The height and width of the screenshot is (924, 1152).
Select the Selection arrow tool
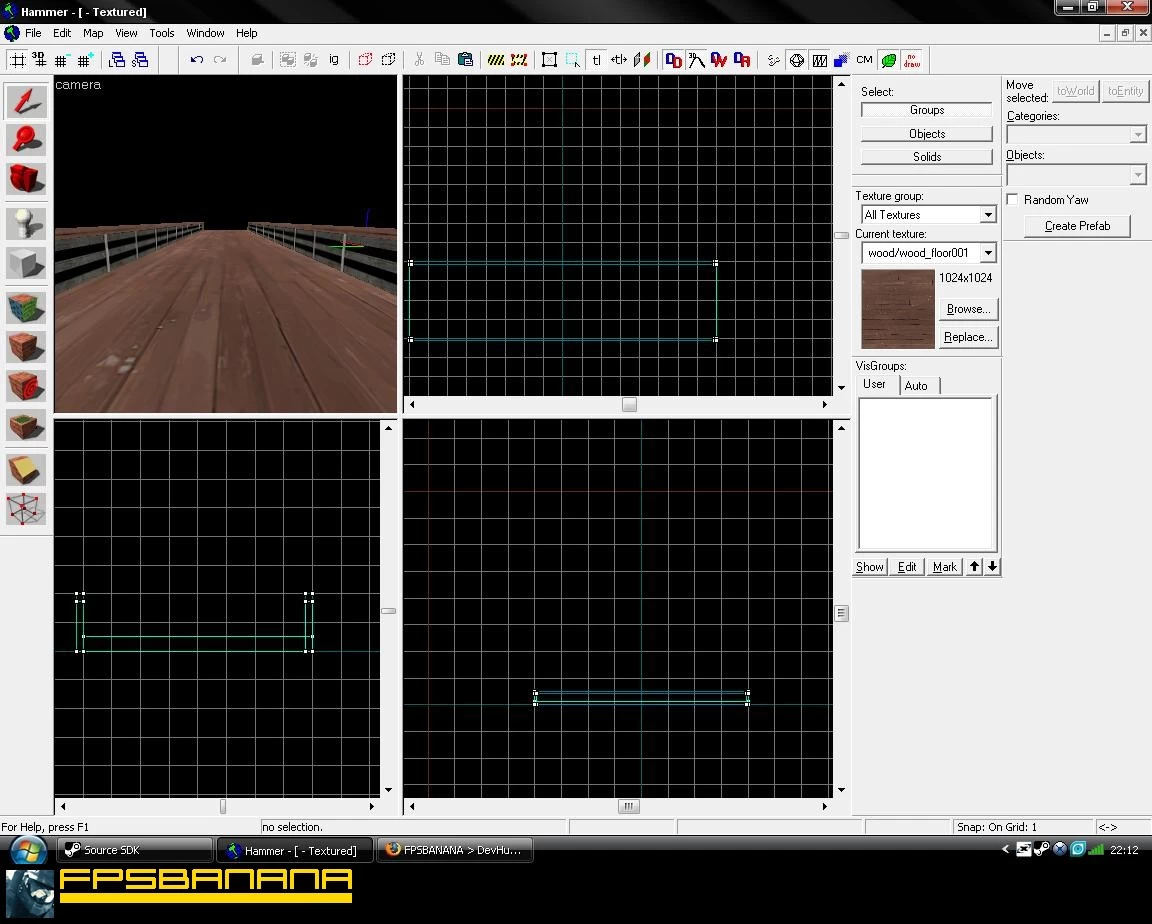click(x=26, y=101)
